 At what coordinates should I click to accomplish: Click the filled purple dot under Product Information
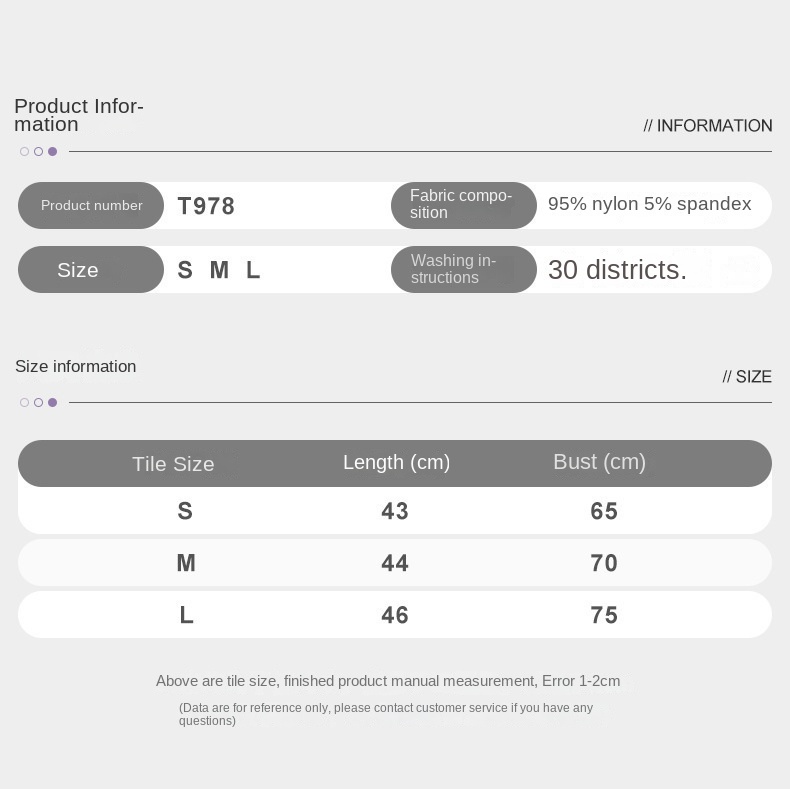tap(52, 151)
